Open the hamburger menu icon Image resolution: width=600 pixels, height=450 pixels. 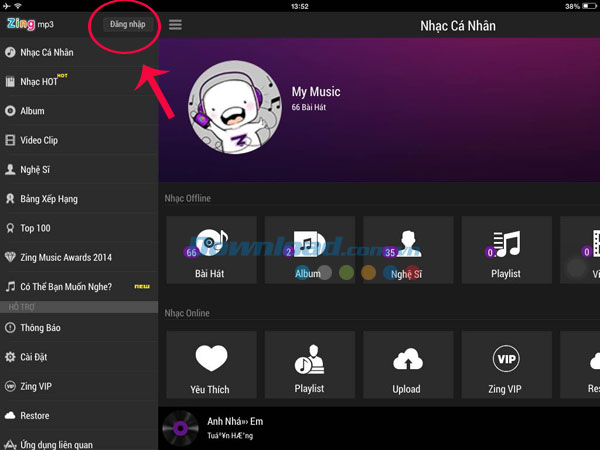pyautogui.click(x=175, y=25)
